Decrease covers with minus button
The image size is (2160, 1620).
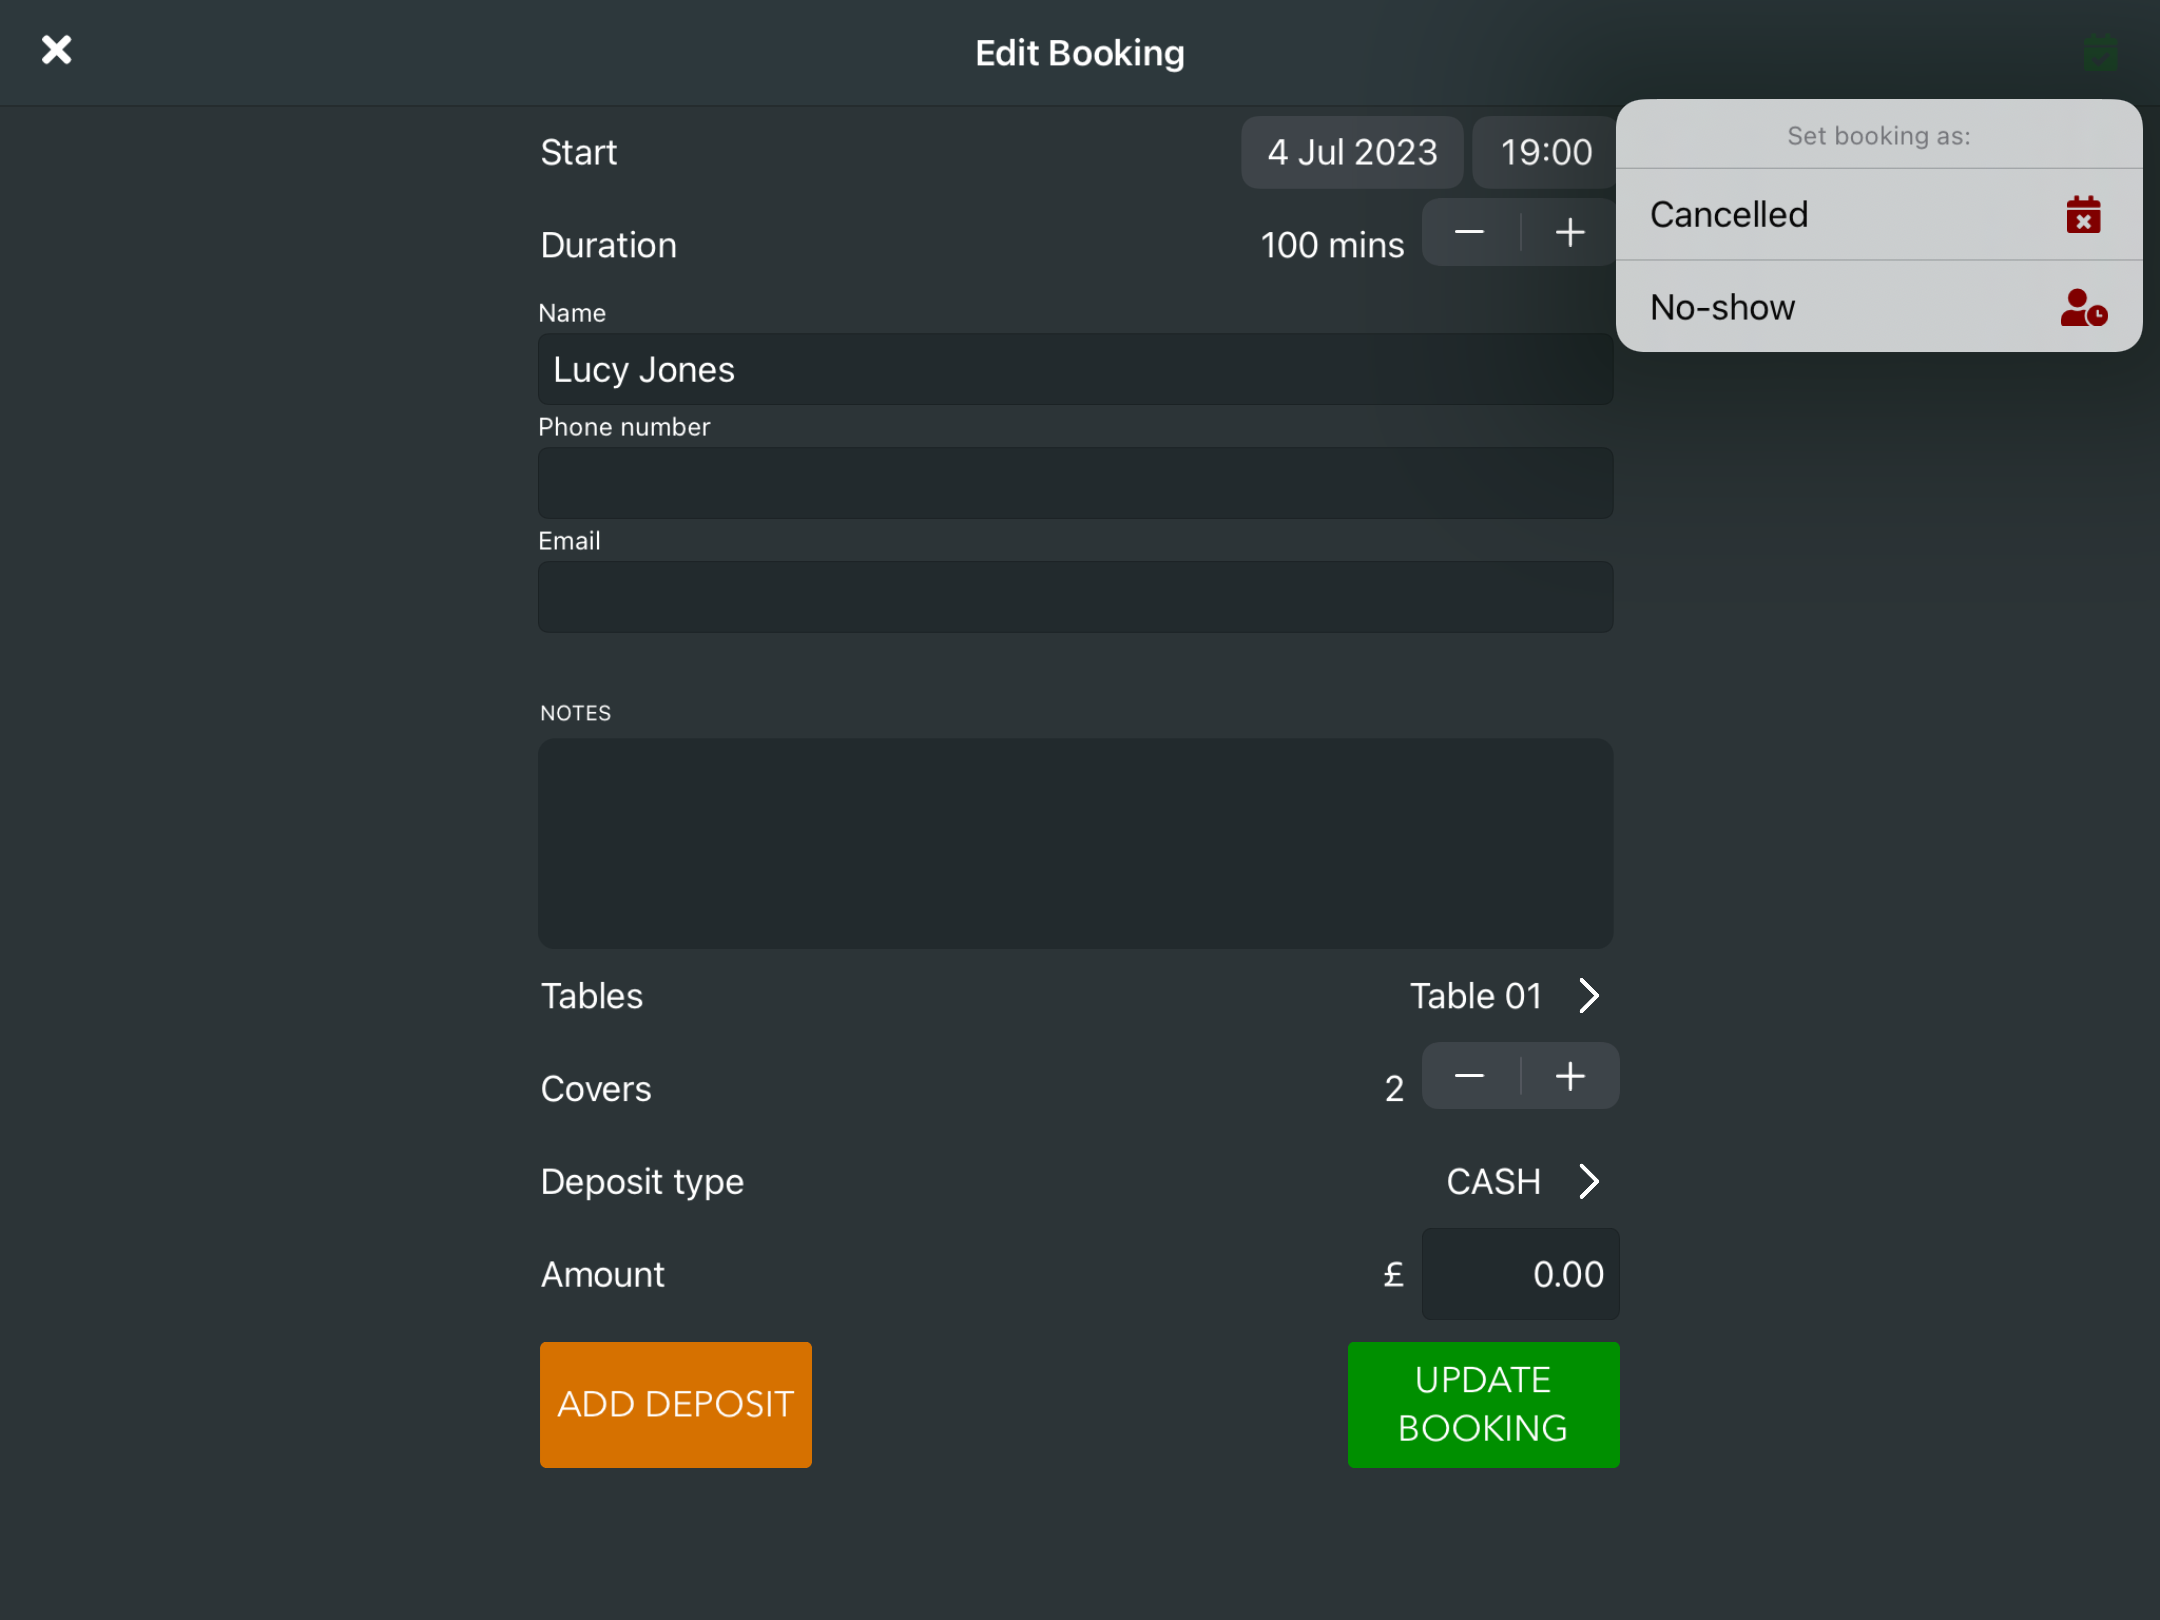[1469, 1077]
